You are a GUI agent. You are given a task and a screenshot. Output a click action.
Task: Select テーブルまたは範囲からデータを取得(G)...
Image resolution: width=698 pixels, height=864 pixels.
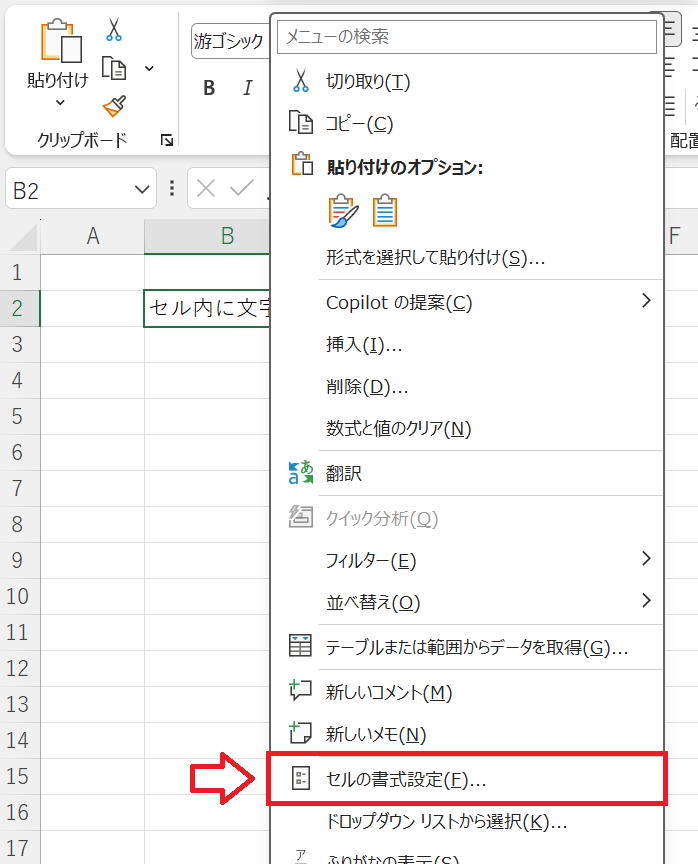pos(467,647)
